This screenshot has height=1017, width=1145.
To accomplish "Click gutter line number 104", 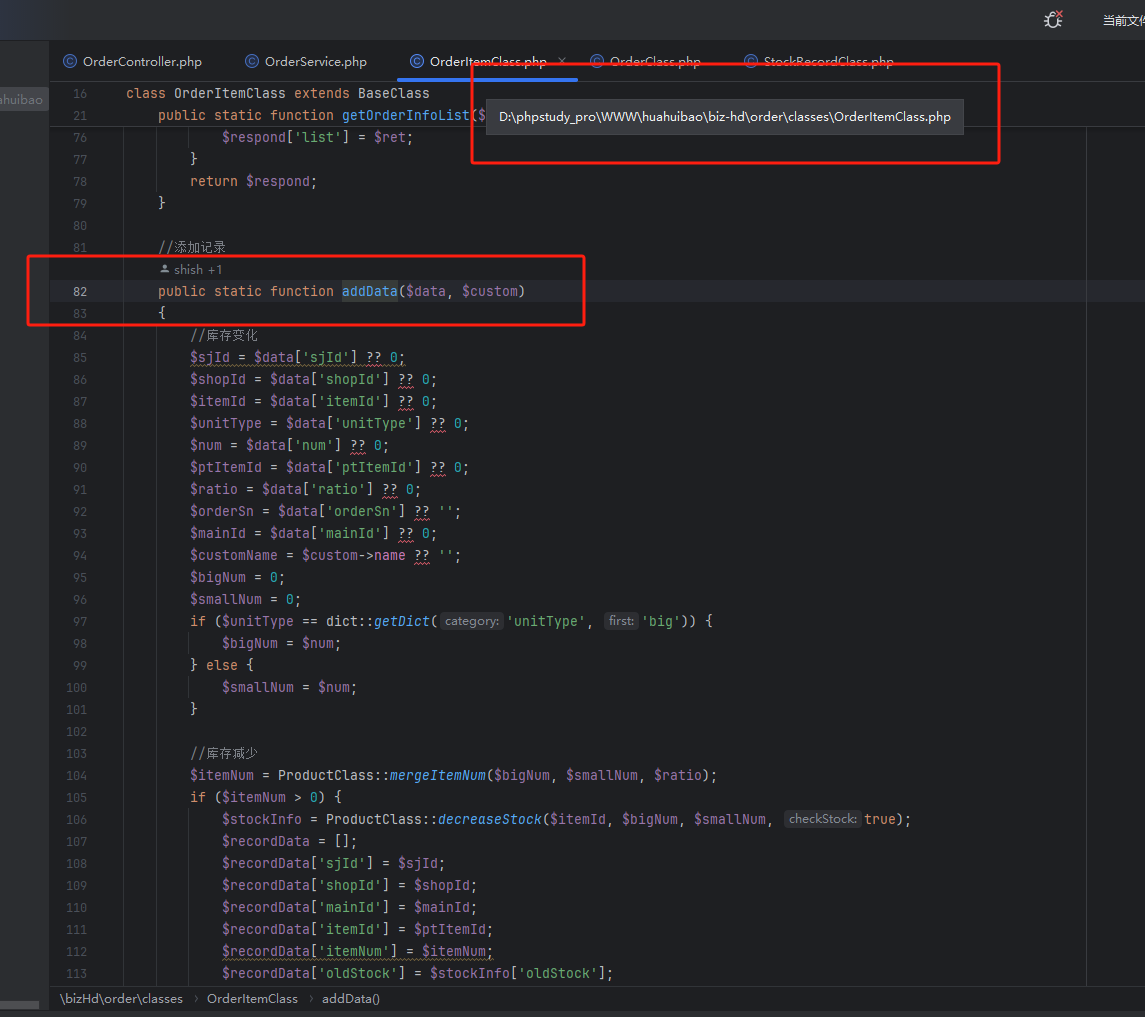I will 77,775.
